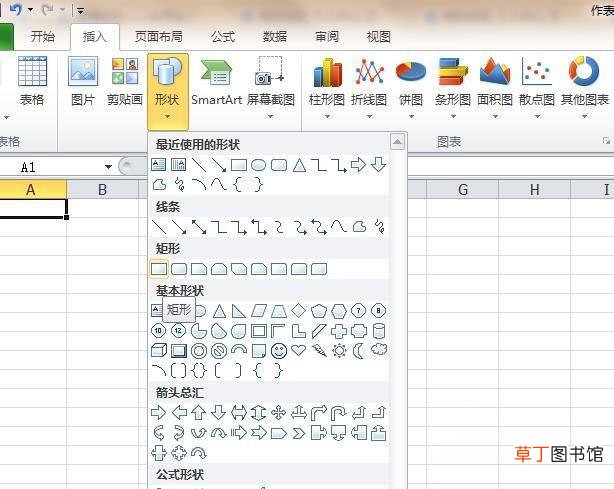The image size is (614, 489).
Task: Open the 图表 group dialog launcher
Action: coord(606,141)
